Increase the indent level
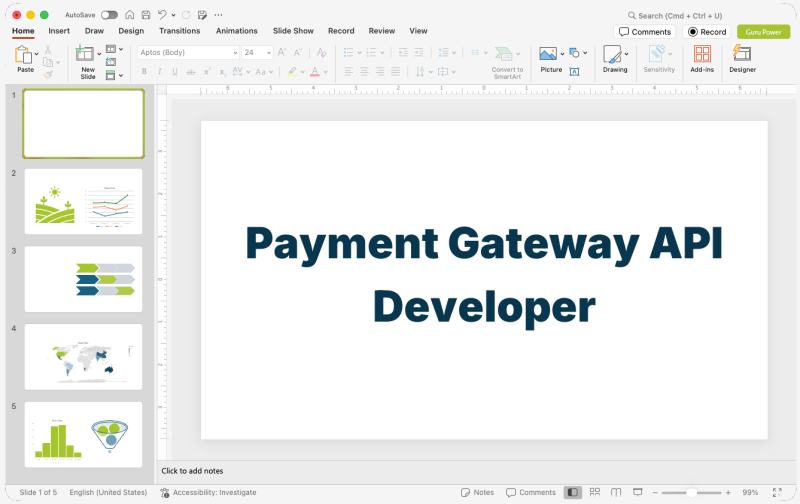This screenshot has width=800, height=504. tap(419, 52)
